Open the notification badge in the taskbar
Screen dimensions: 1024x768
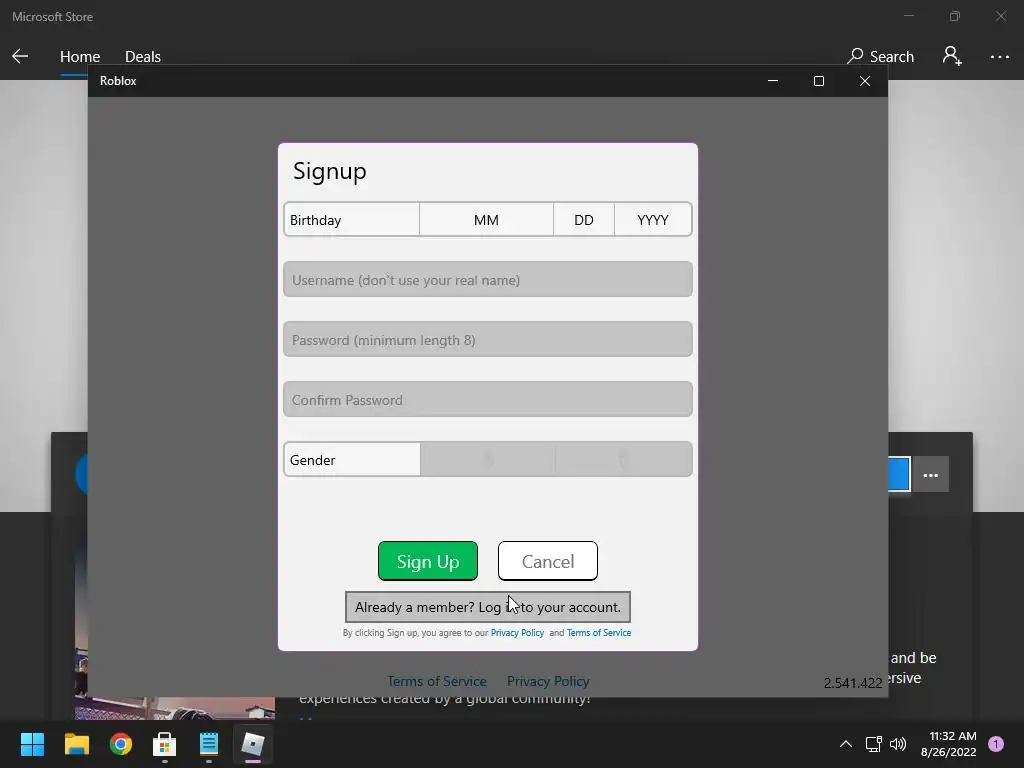[x=996, y=744]
